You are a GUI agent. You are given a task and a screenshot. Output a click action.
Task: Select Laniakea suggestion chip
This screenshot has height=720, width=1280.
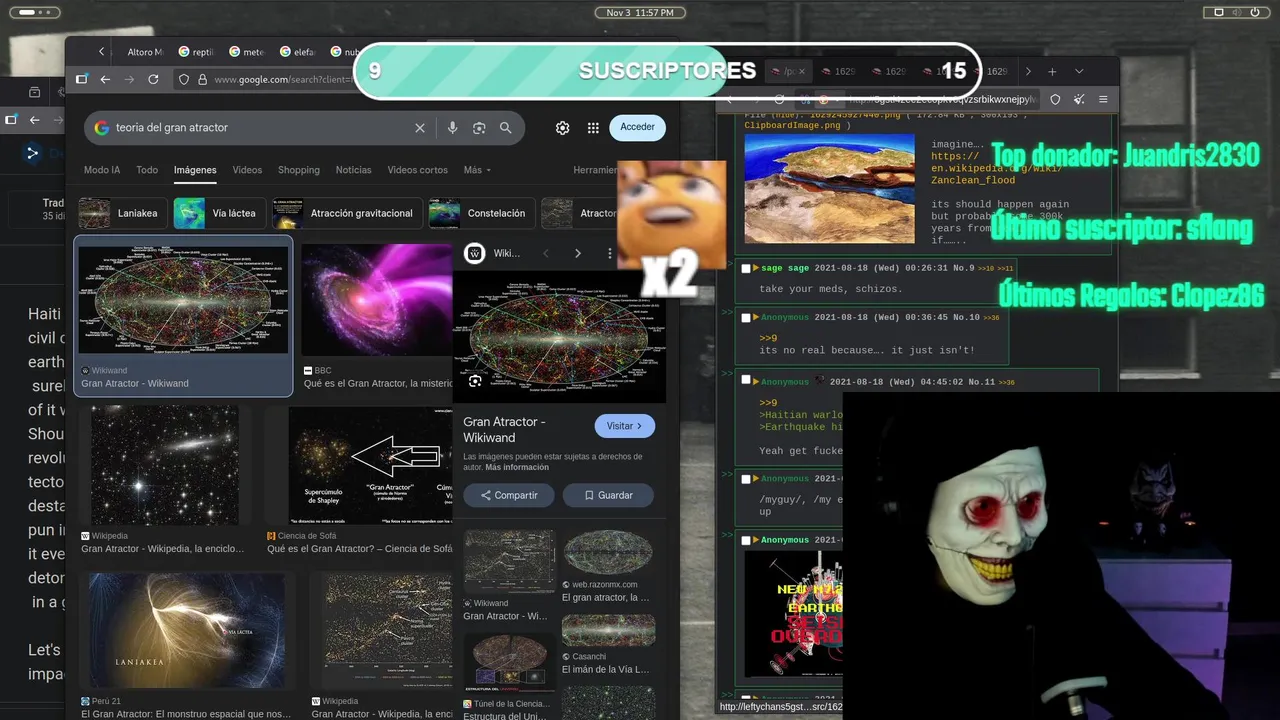point(122,213)
